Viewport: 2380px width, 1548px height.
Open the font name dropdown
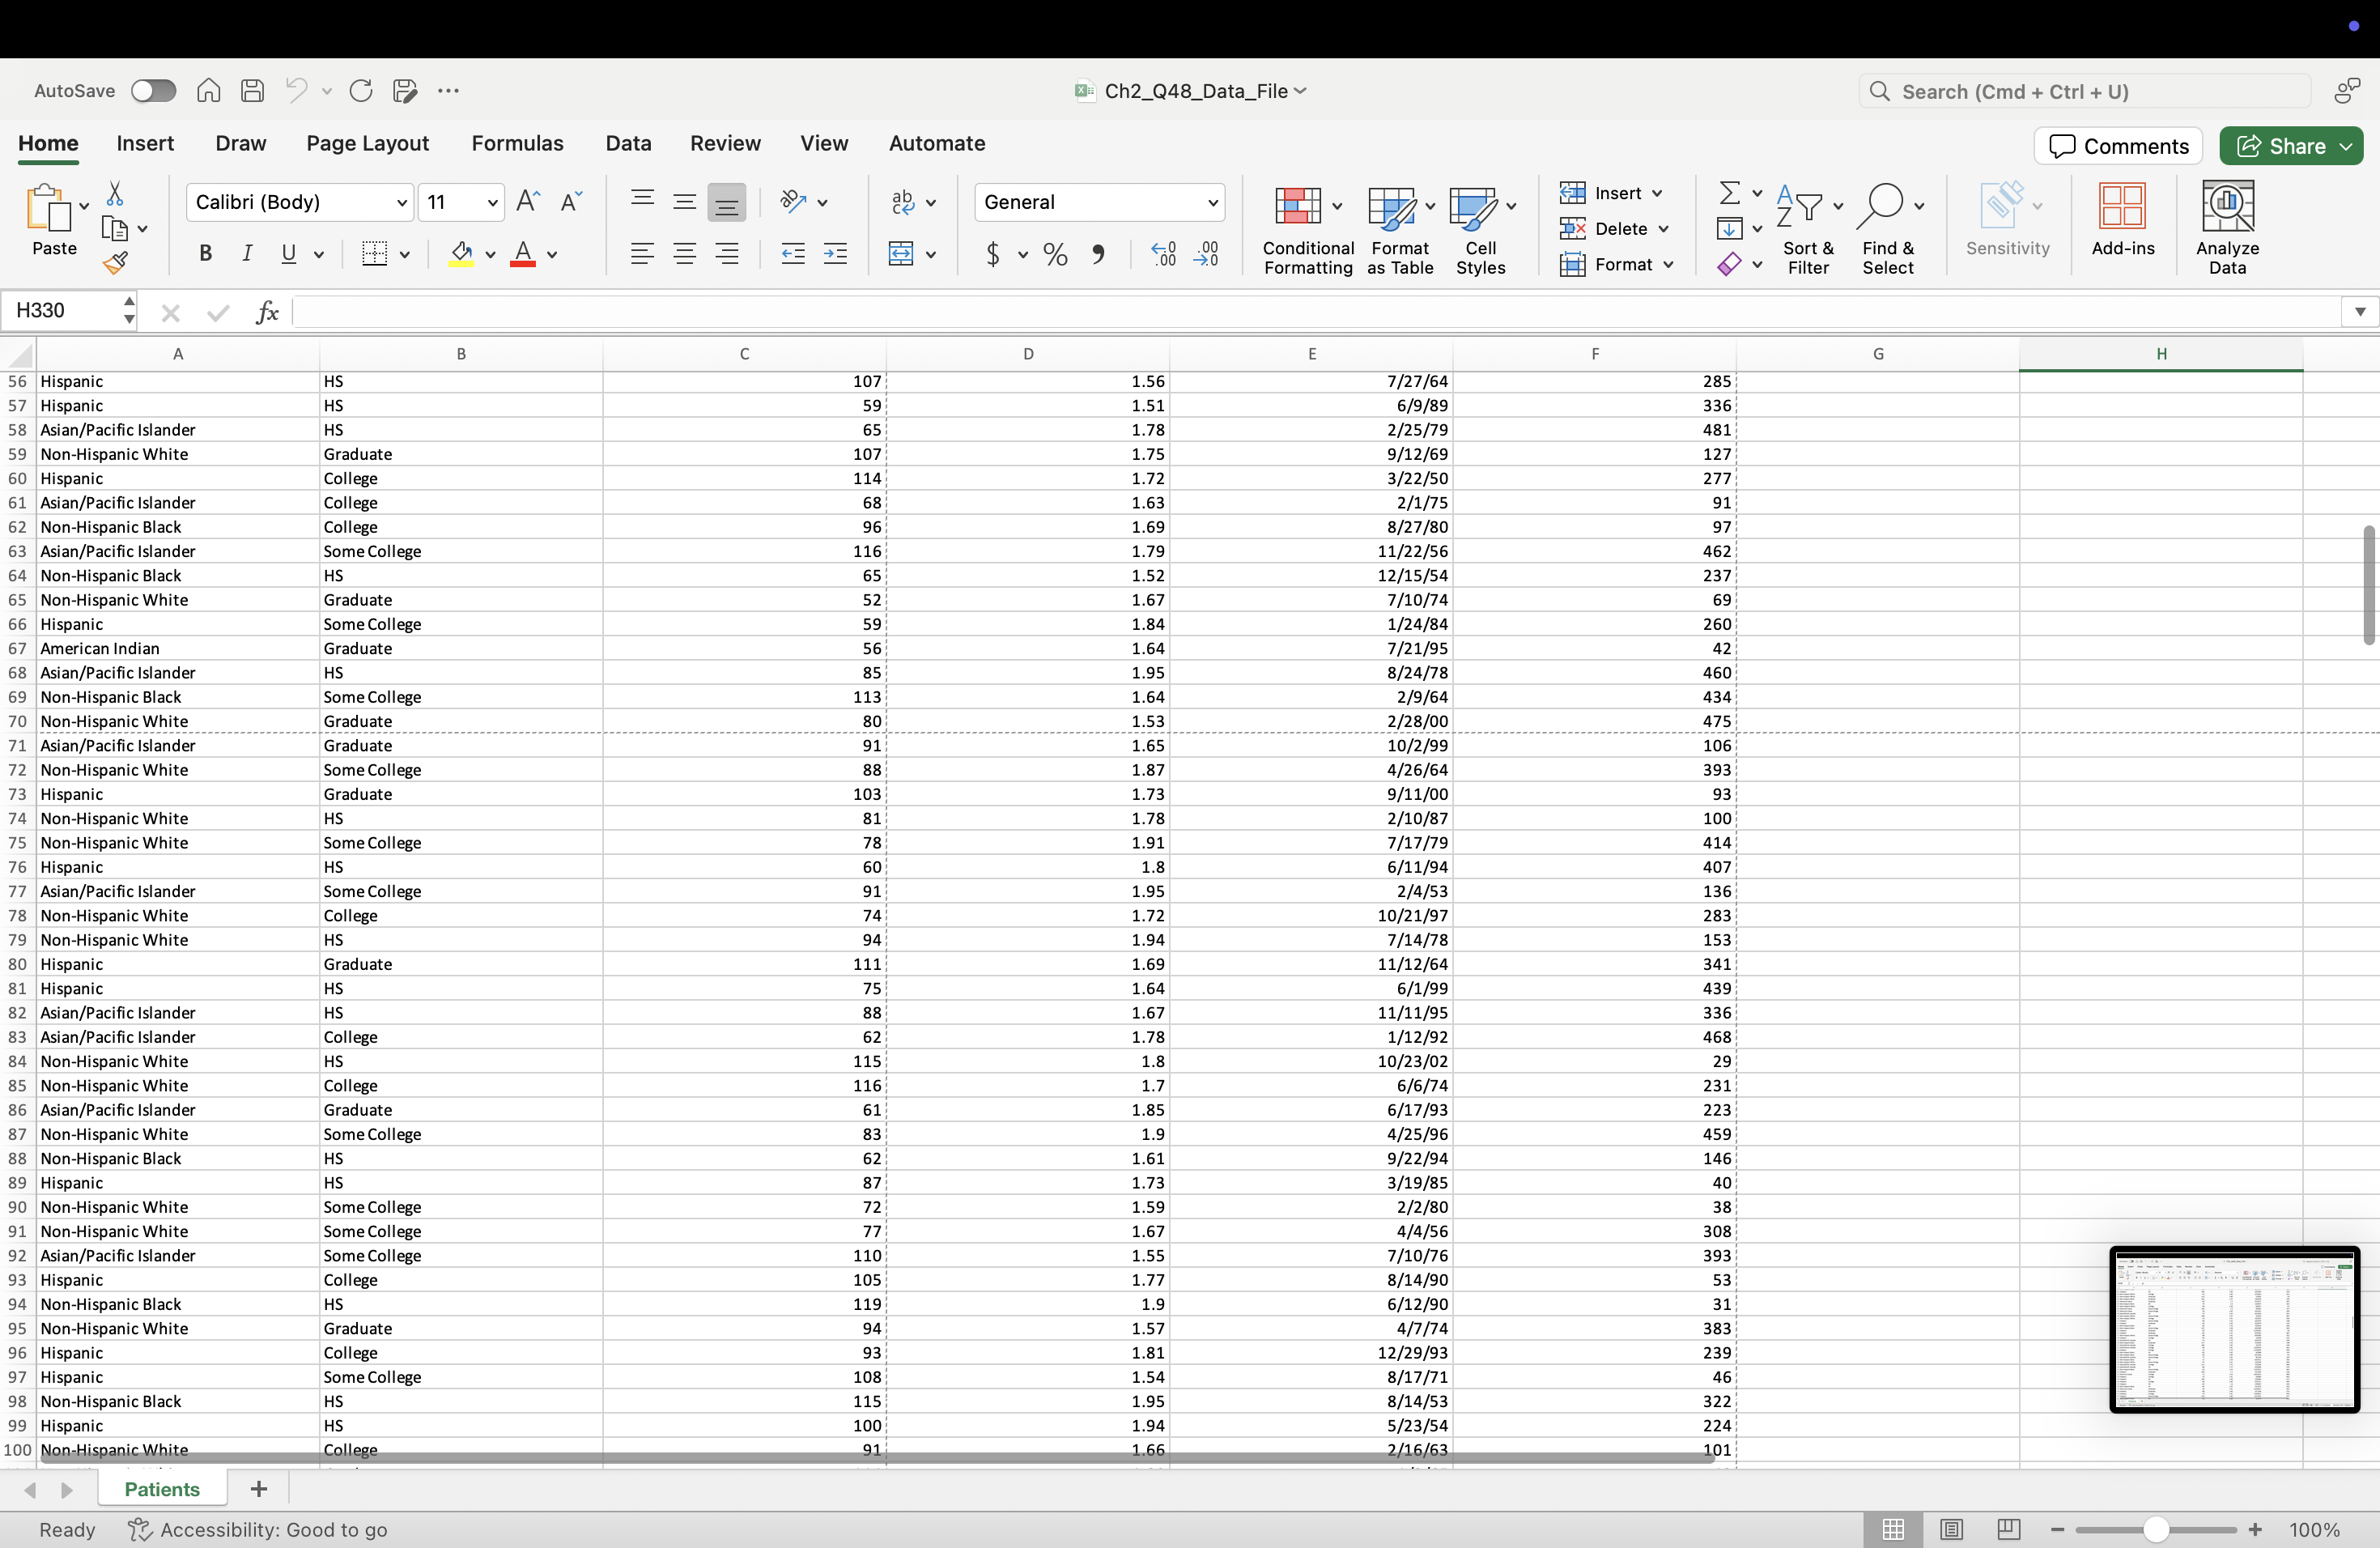coord(401,203)
